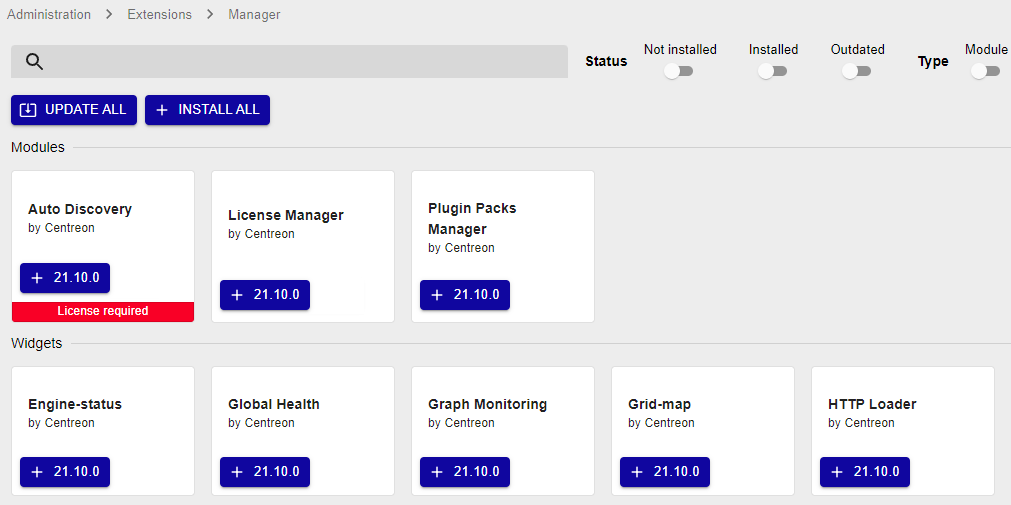Click the search magnifier icon
Image resolution: width=1011 pixels, height=505 pixels.
[34, 62]
